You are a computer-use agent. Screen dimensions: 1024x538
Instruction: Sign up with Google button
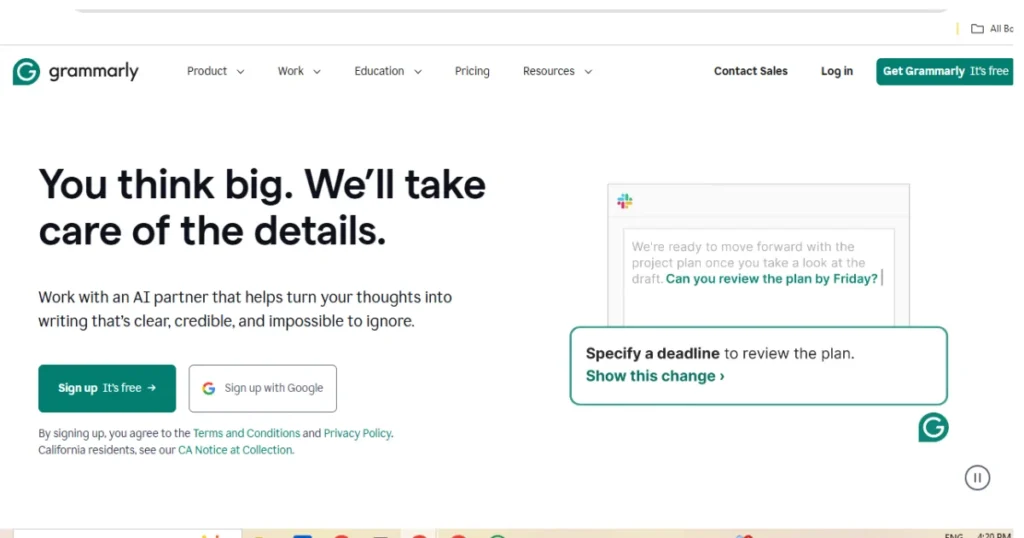263,388
